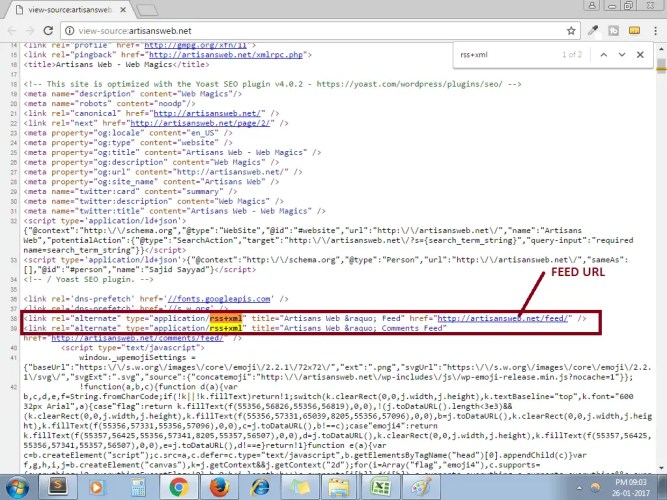
Task: Click the Yoast SEO plugin v4.0.2 comment line
Action: point(273,84)
